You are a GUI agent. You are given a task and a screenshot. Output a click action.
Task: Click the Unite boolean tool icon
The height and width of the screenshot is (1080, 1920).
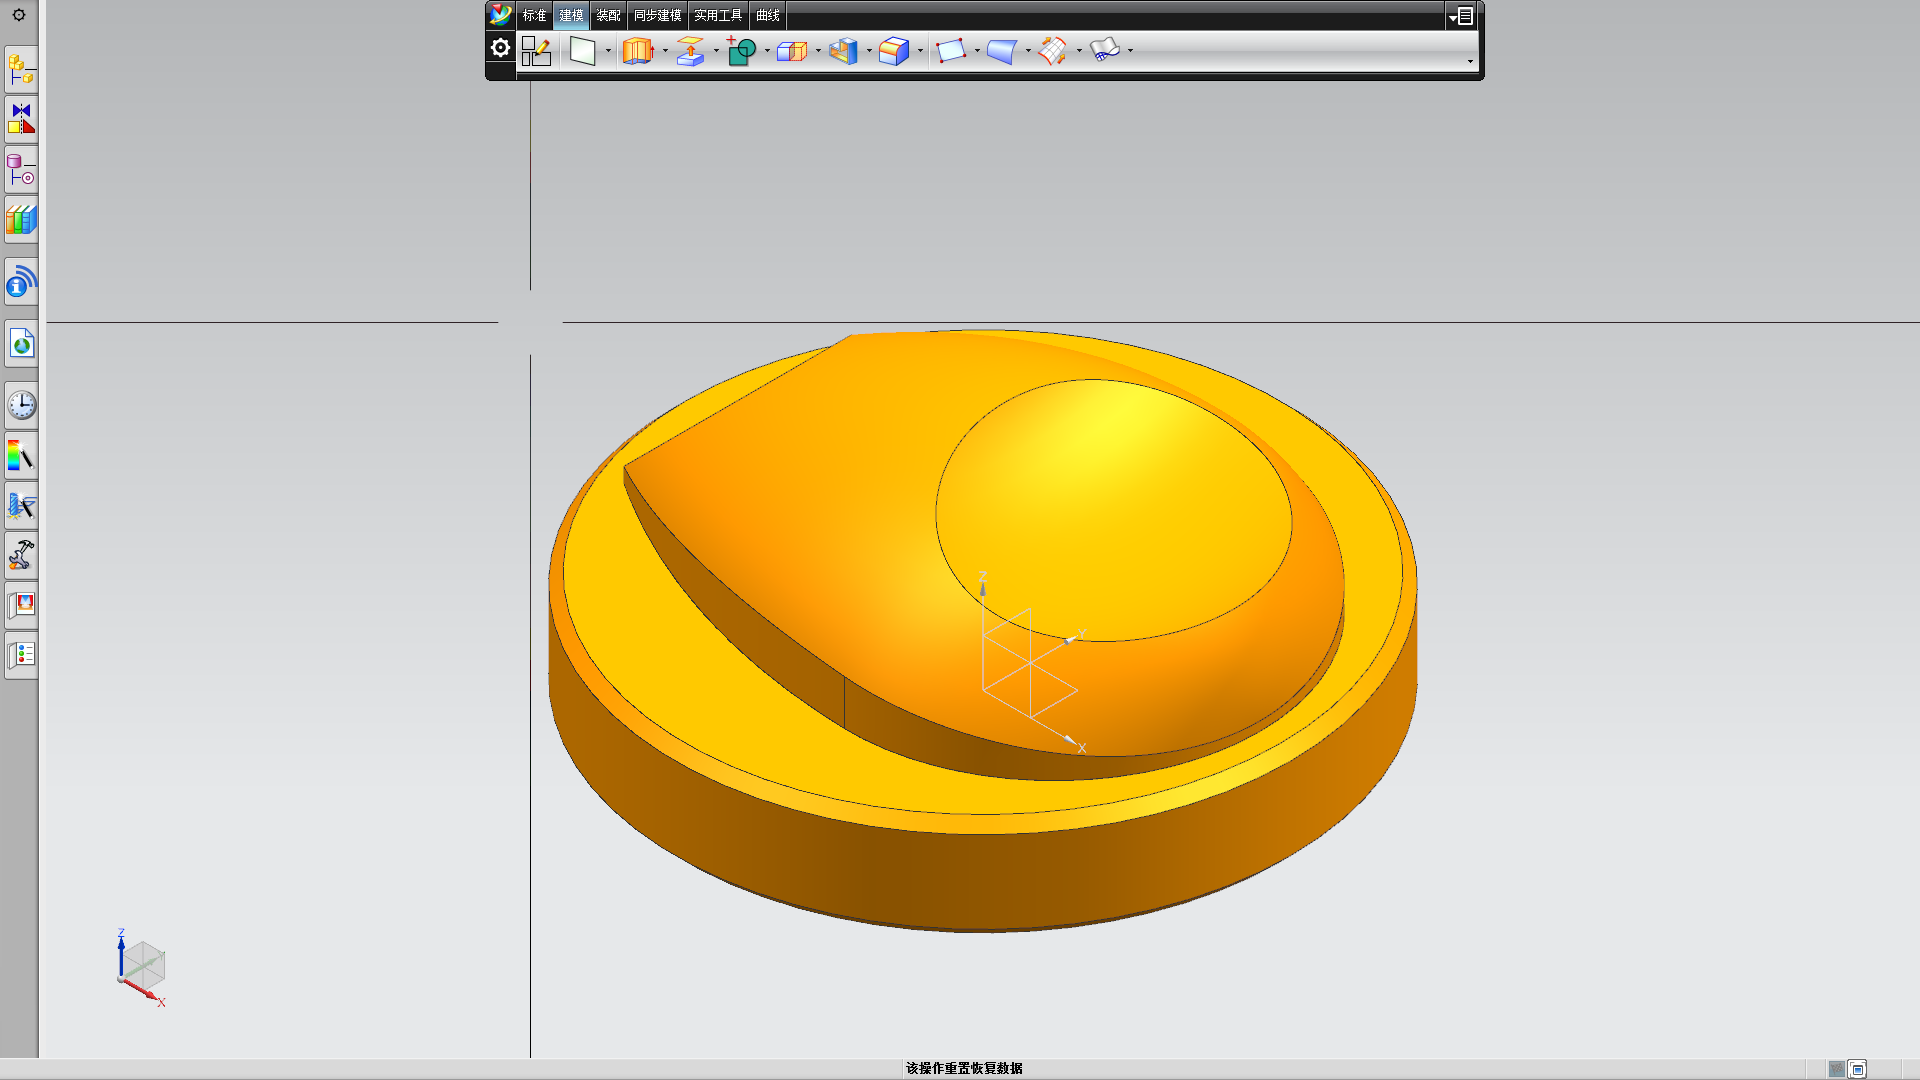pyautogui.click(x=741, y=51)
